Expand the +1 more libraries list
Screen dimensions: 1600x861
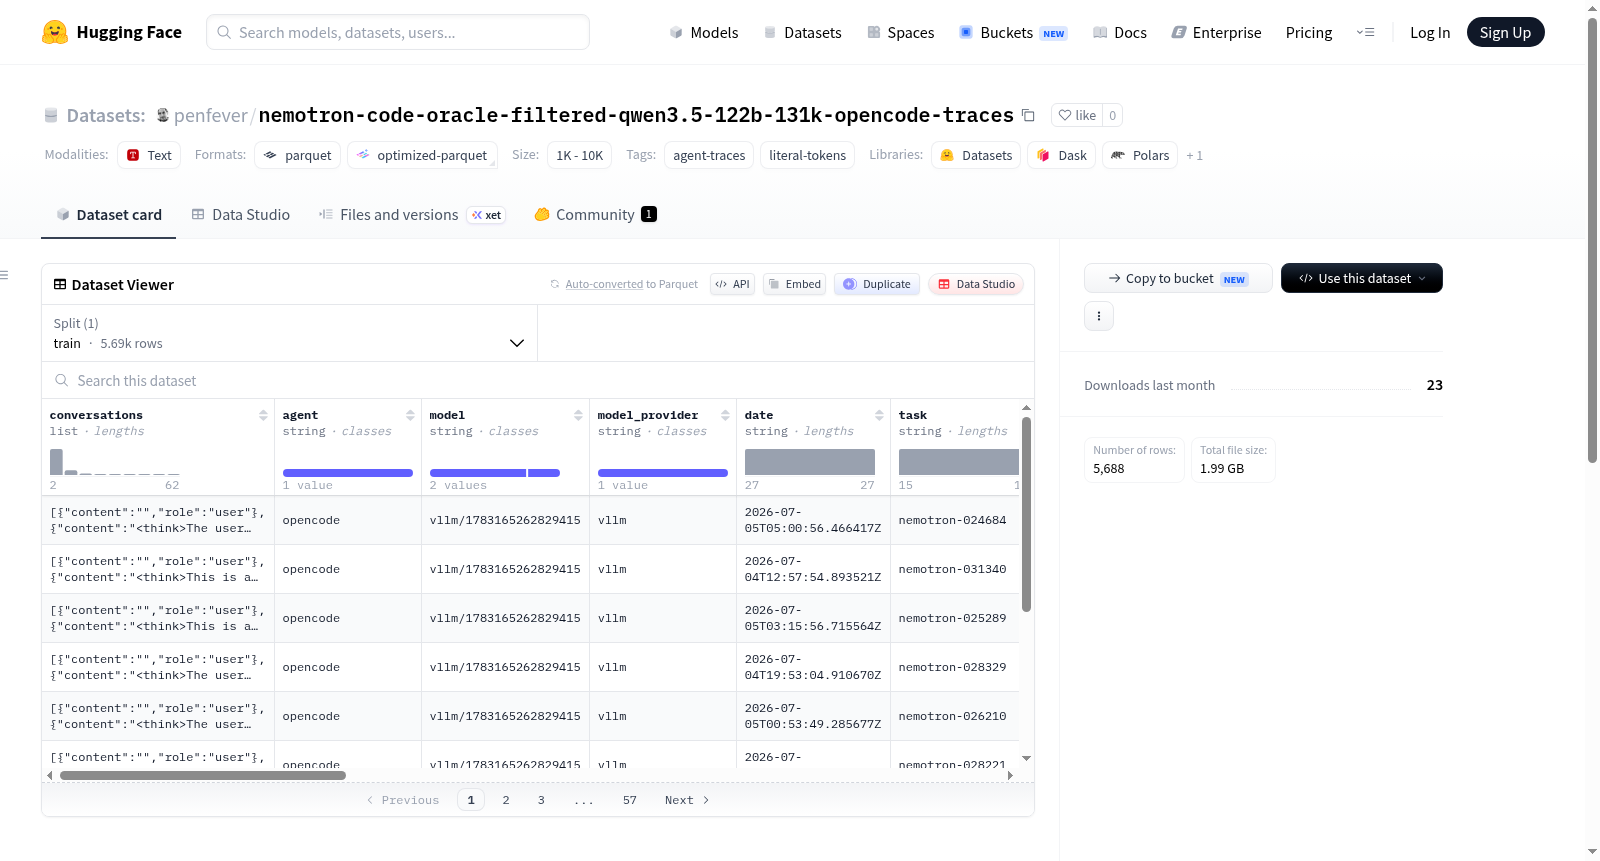(x=1194, y=156)
